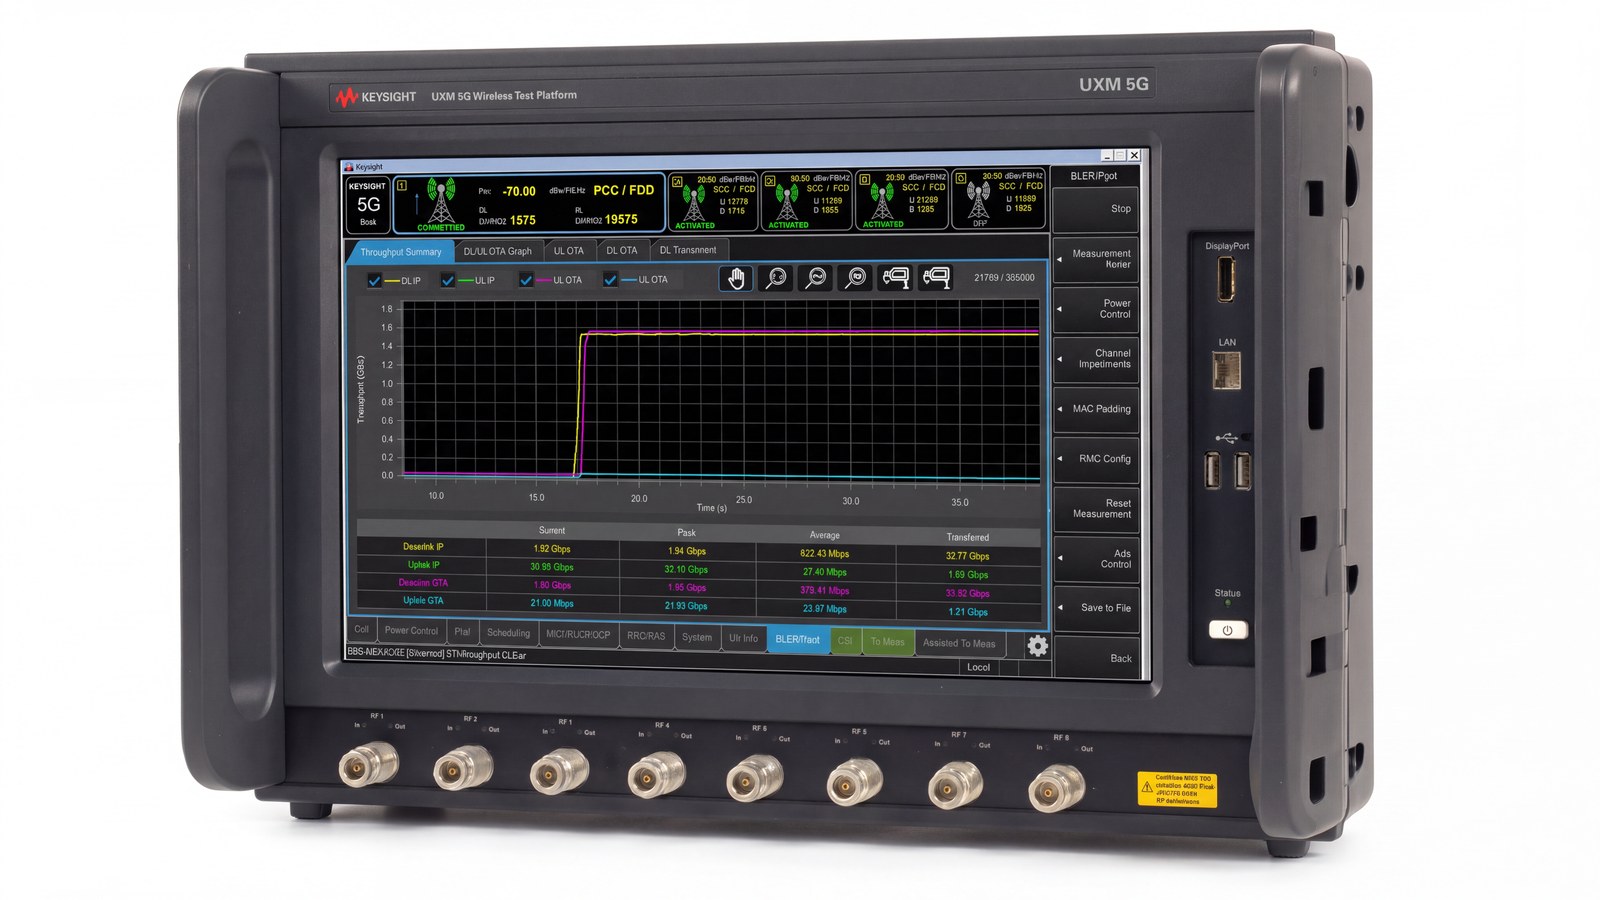Image resolution: width=1600 pixels, height=900 pixels.
Task: Click the last graph toolbar icon before 21769 counter
Action: pos(936,277)
